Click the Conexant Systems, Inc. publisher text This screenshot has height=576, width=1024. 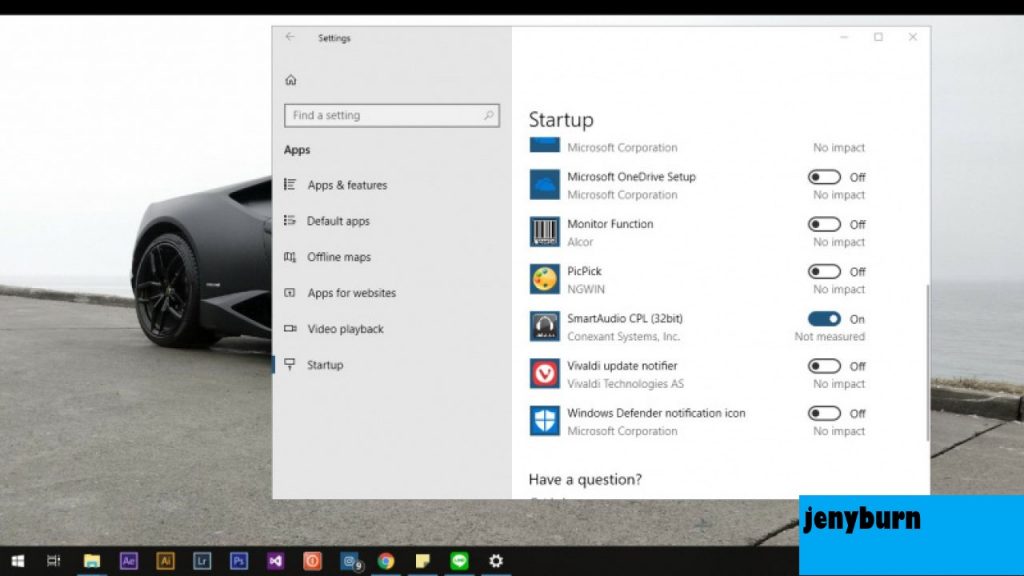tap(623, 336)
